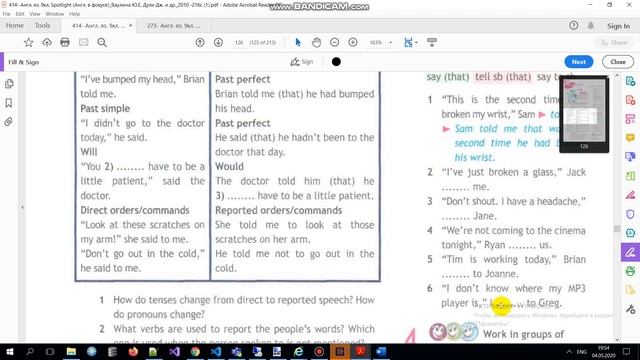Screen dimensions: 640x360
Task: Select the hand pan tool
Action: [x=316, y=42]
